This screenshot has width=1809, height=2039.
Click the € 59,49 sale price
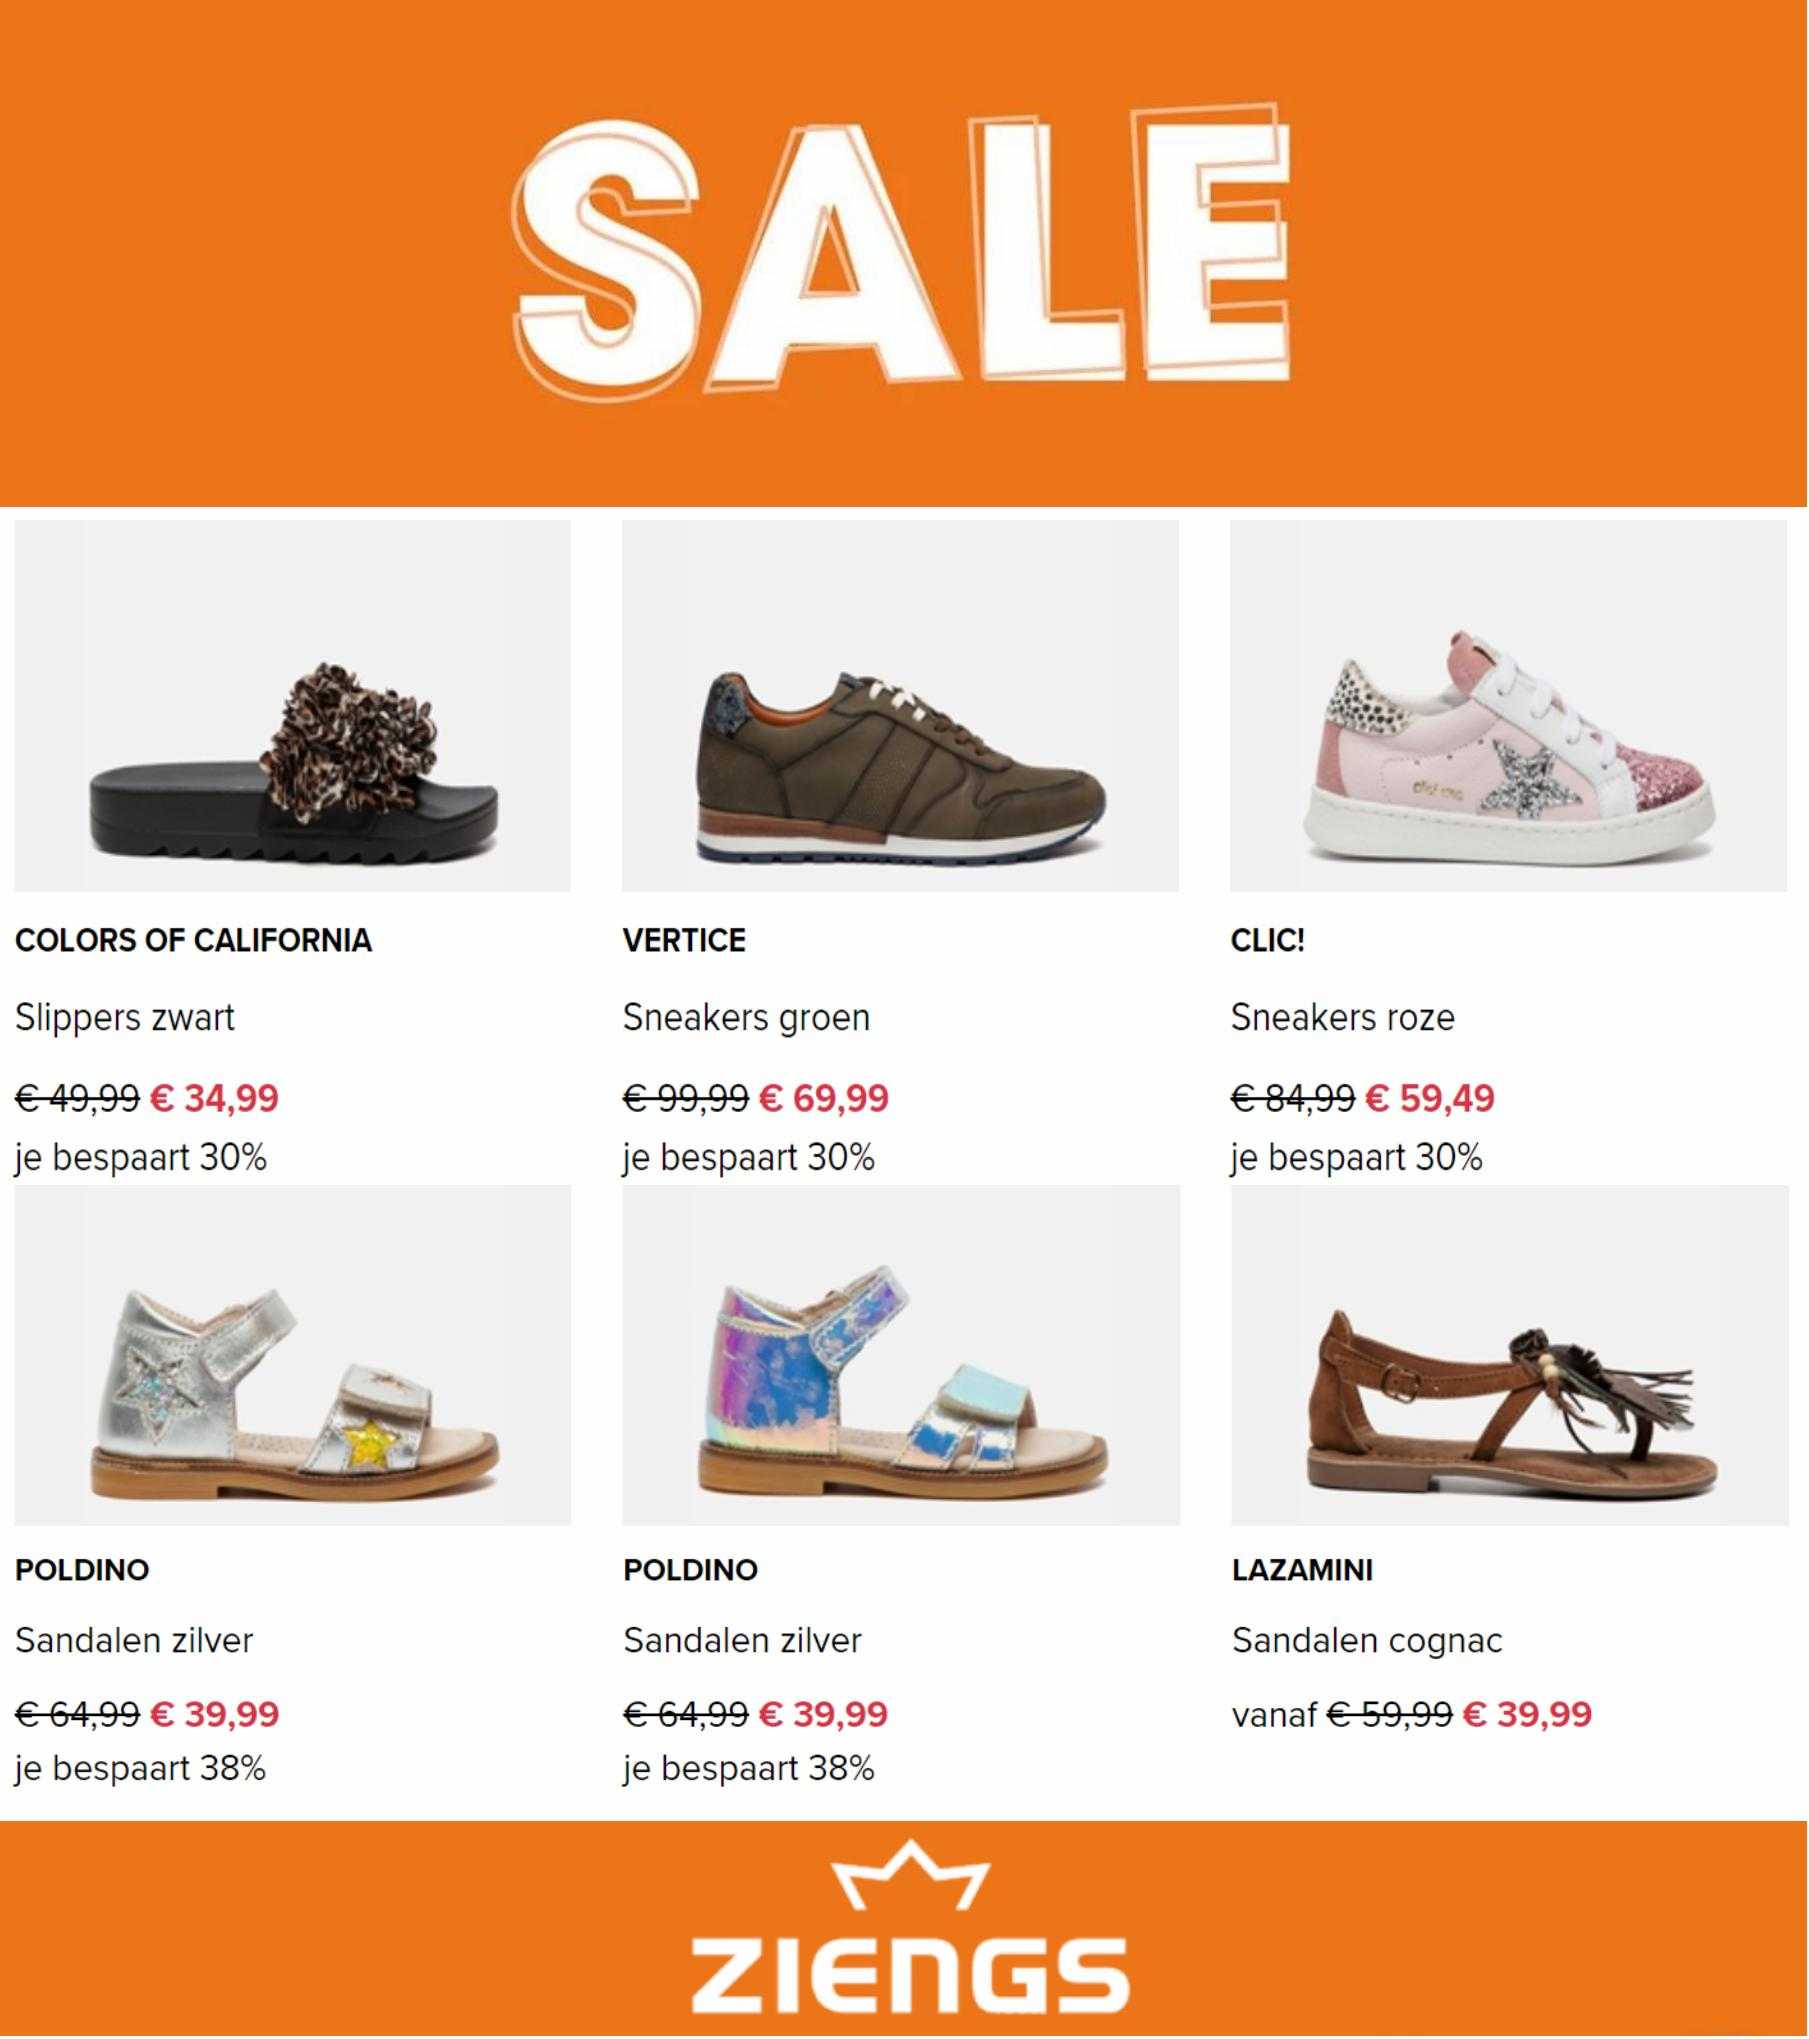pos(1430,1098)
